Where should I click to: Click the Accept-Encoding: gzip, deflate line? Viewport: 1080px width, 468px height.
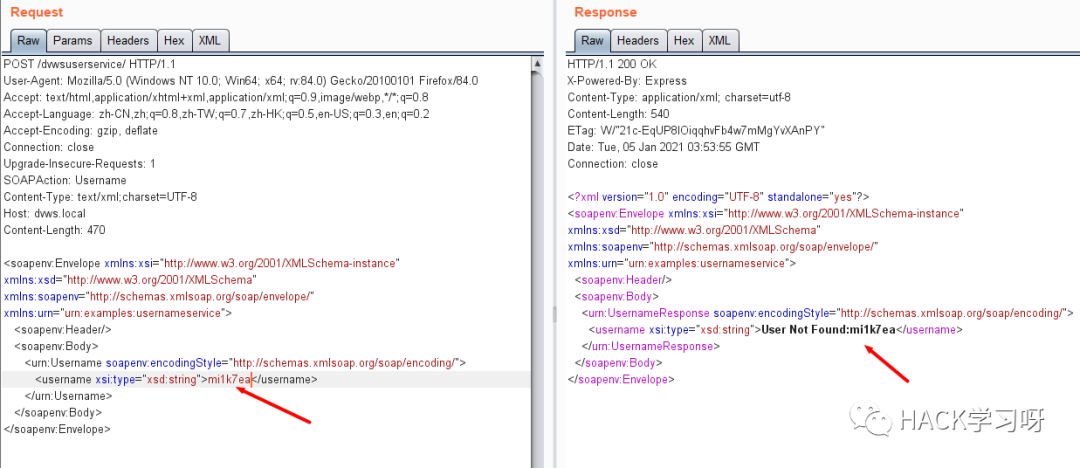[81, 130]
